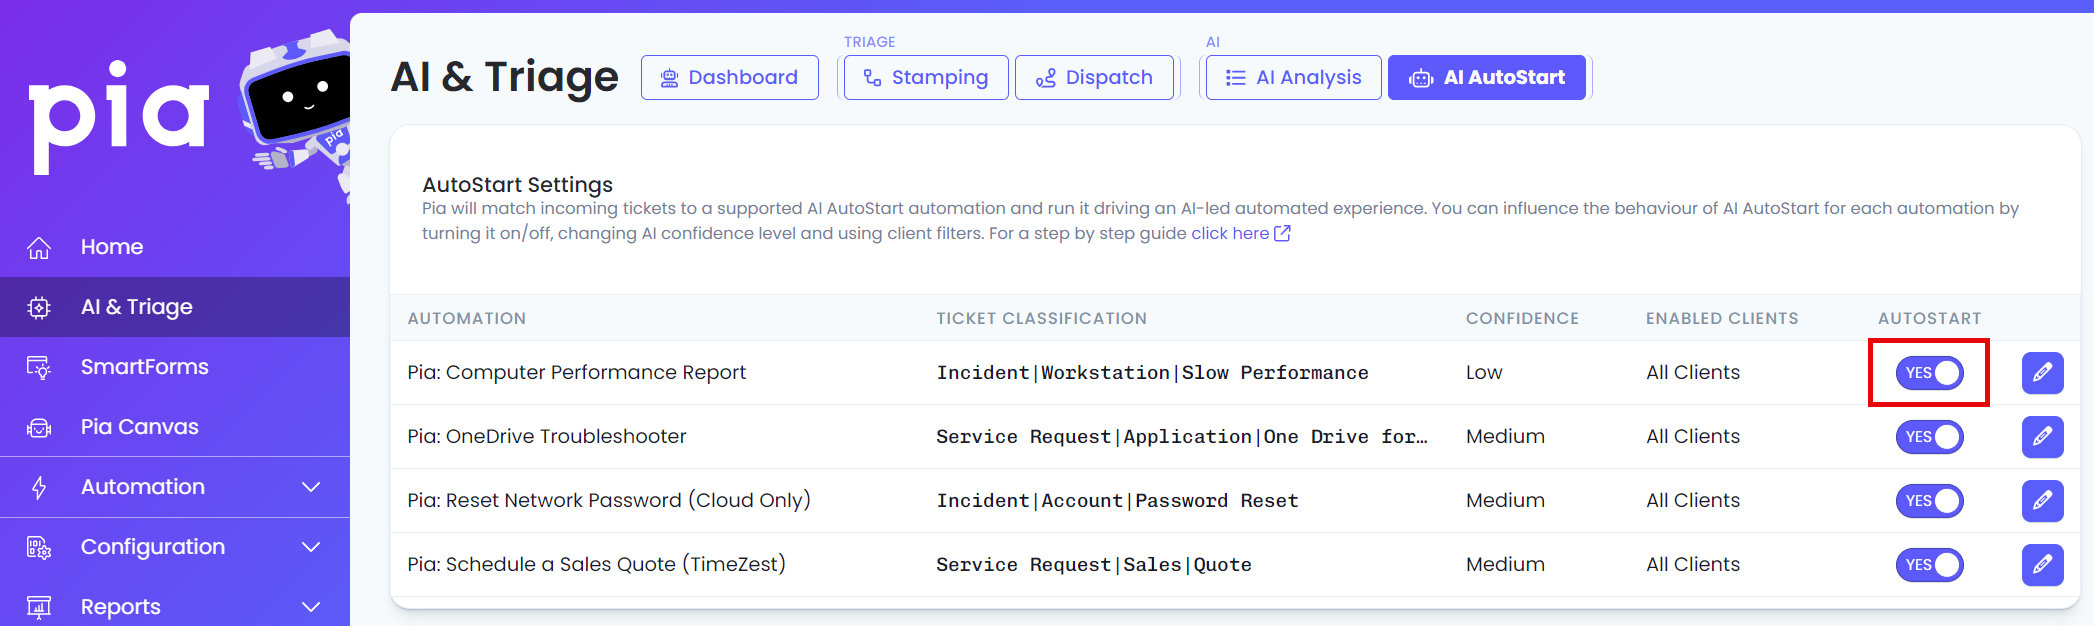The height and width of the screenshot is (626, 2094).
Task: Switch off AutoStart for Schedule a Sales Quote
Action: tap(1929, 565)
